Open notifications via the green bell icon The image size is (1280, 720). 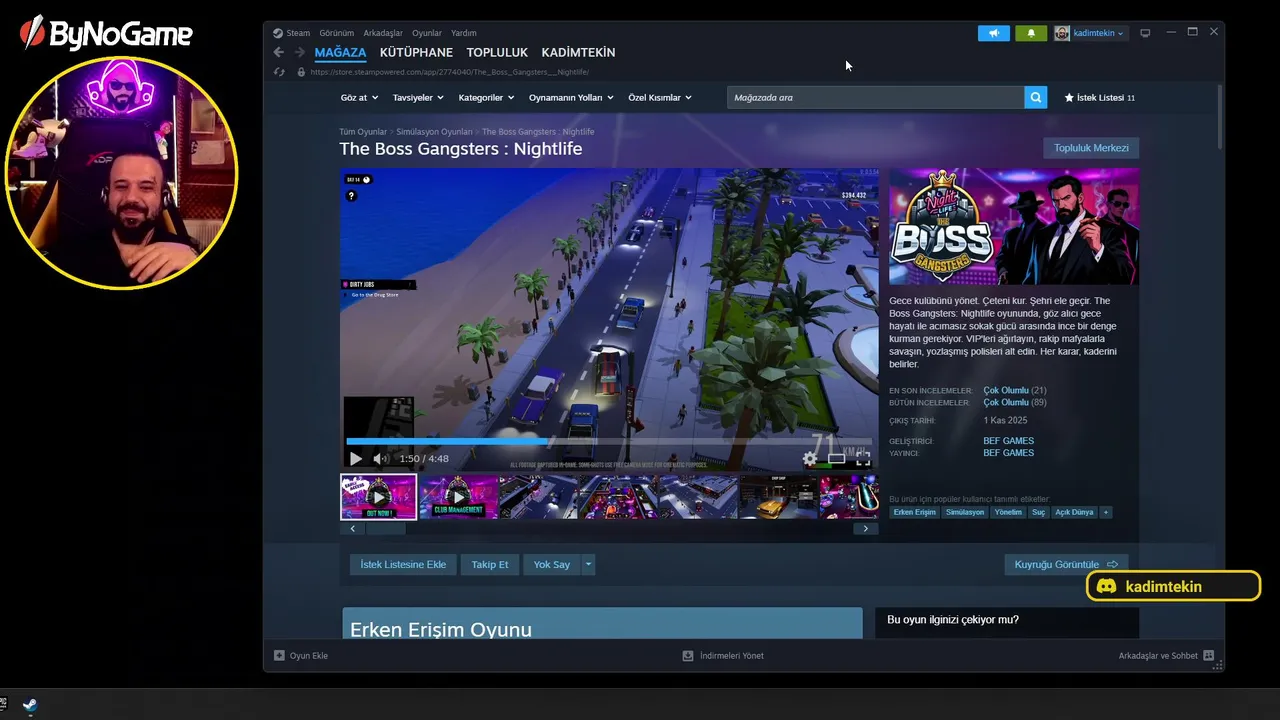1031,33
